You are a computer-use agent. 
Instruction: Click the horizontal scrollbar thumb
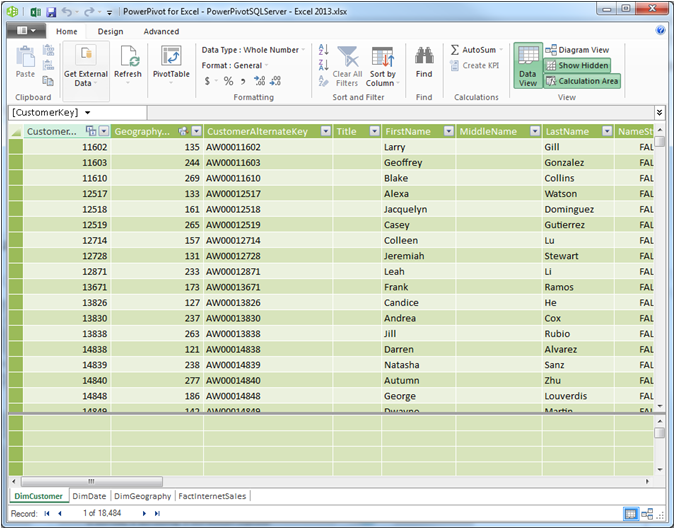click(x=92, y=481)
